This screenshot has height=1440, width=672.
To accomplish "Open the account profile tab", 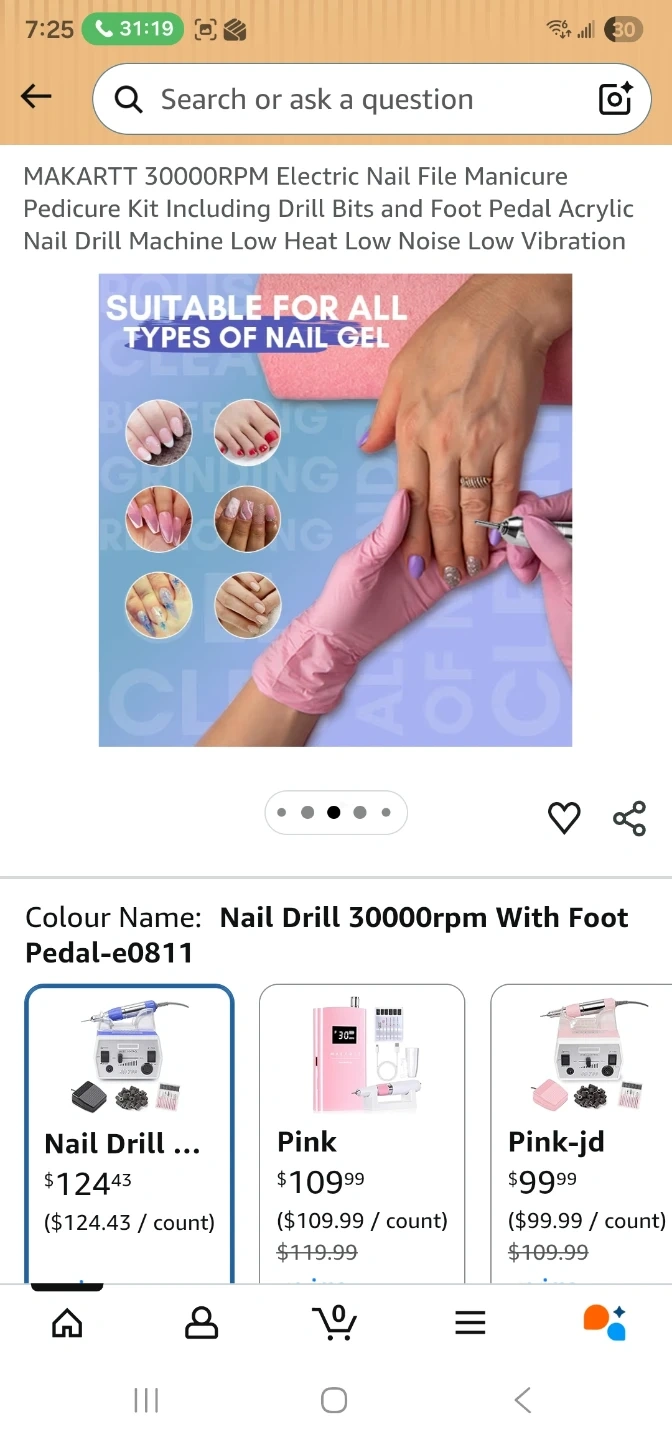I will (x=201, y=1323).
